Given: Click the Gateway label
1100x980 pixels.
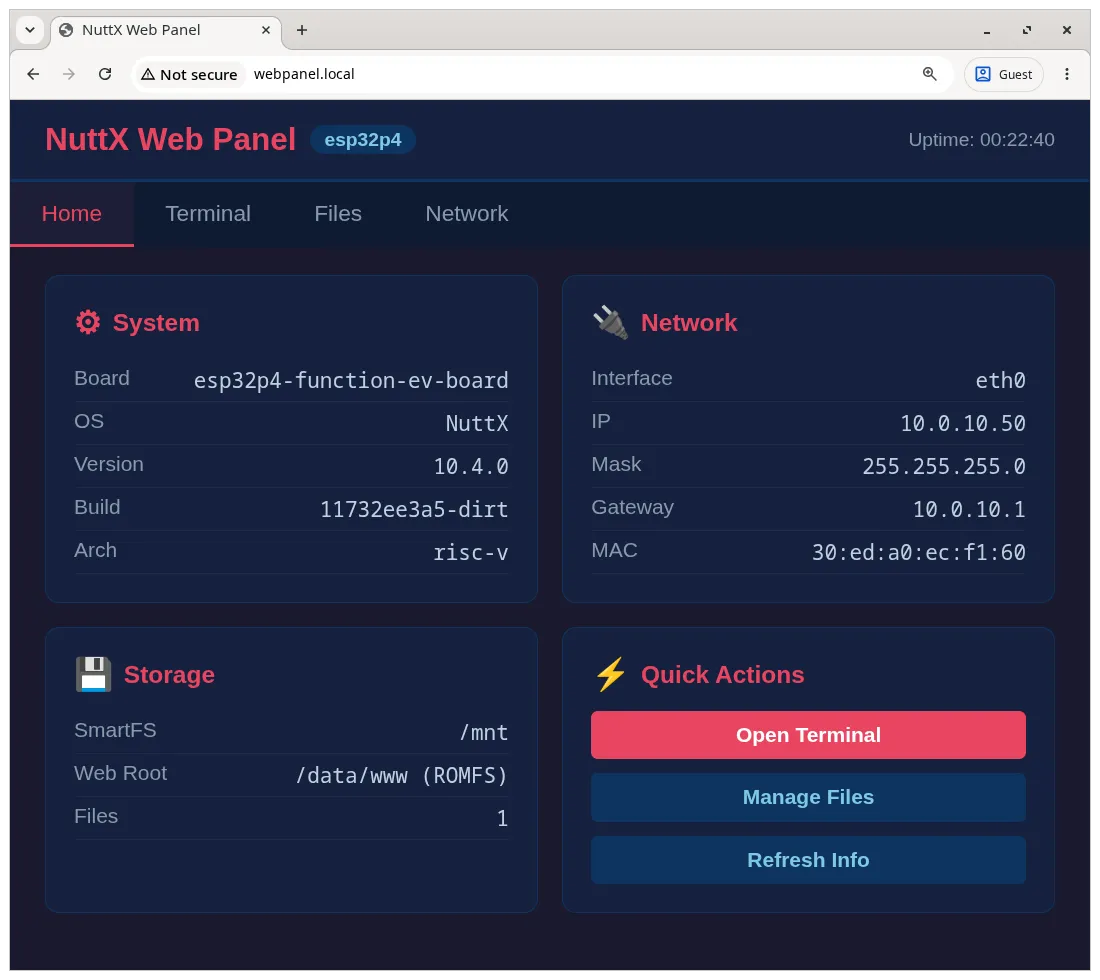Looking at the screenshot, I should point(632,506).
